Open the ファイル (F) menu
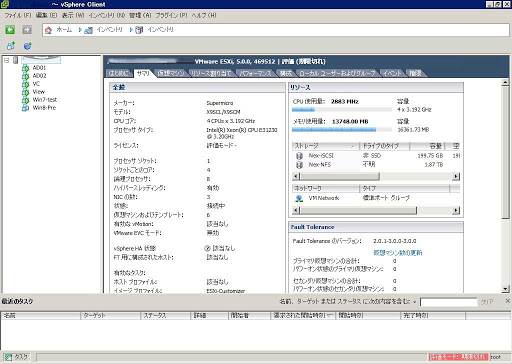 point(18,15)
